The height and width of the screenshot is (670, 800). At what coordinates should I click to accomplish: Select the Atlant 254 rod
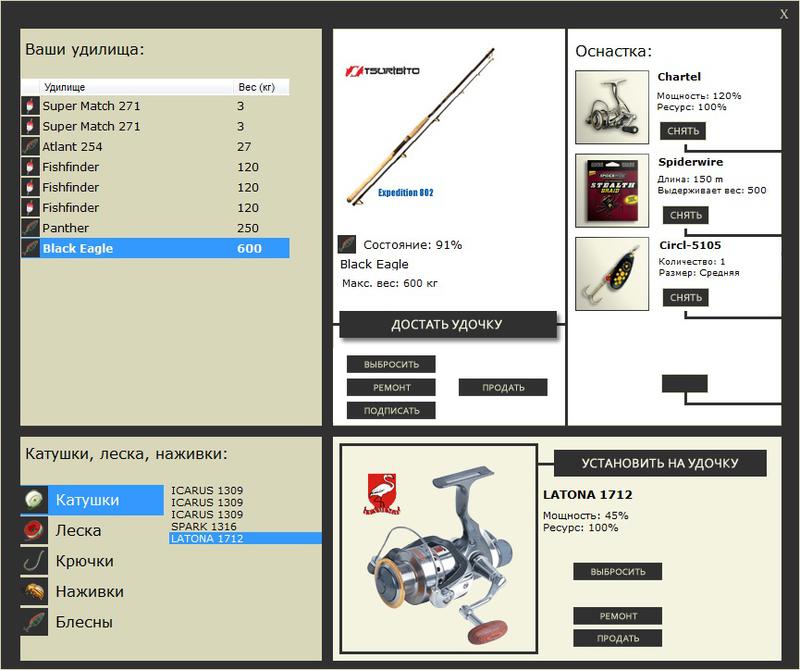coord(155,146)
